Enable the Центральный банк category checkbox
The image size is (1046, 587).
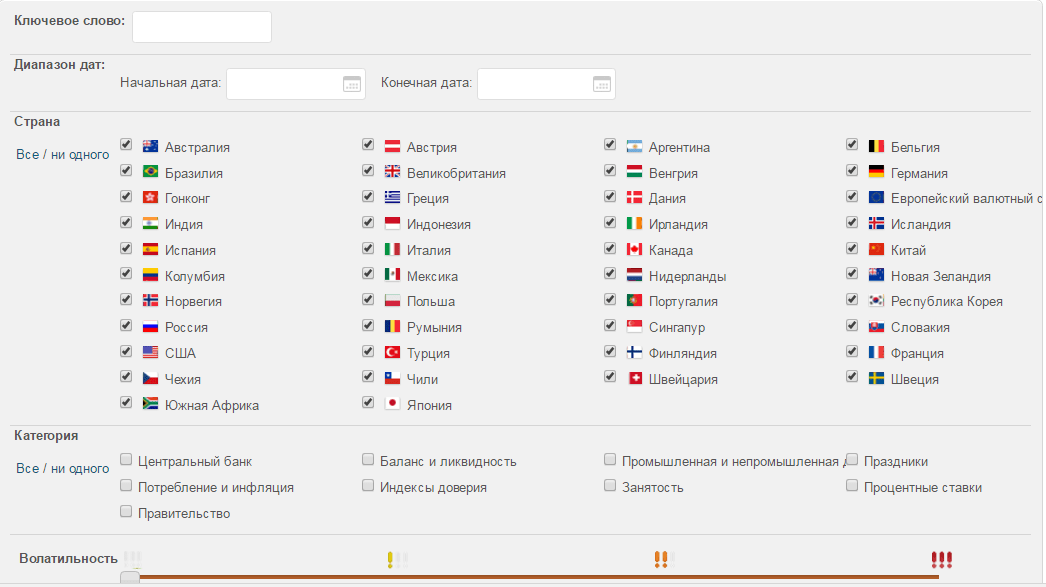pos(126,459)
